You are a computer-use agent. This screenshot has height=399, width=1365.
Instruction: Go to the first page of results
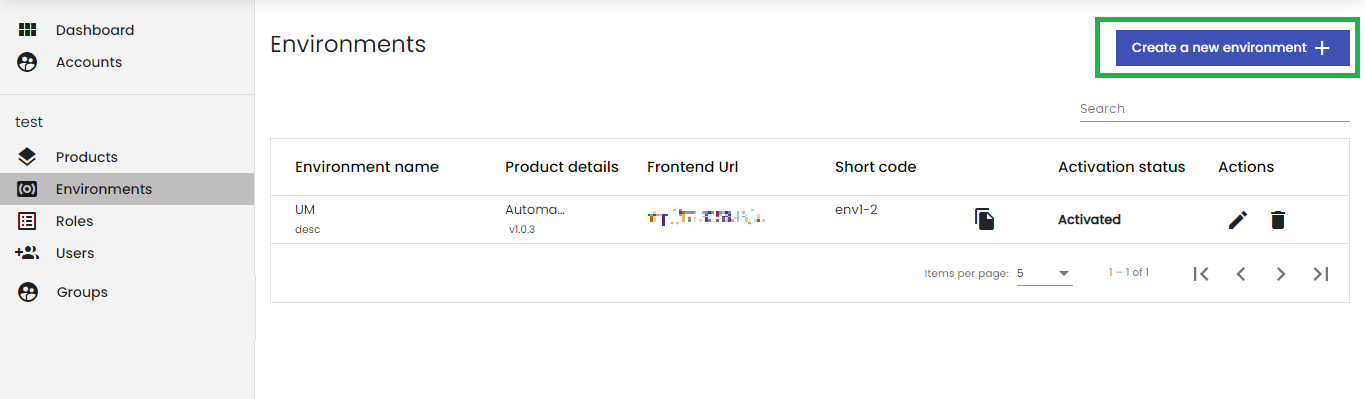(x=1201, y=274)
